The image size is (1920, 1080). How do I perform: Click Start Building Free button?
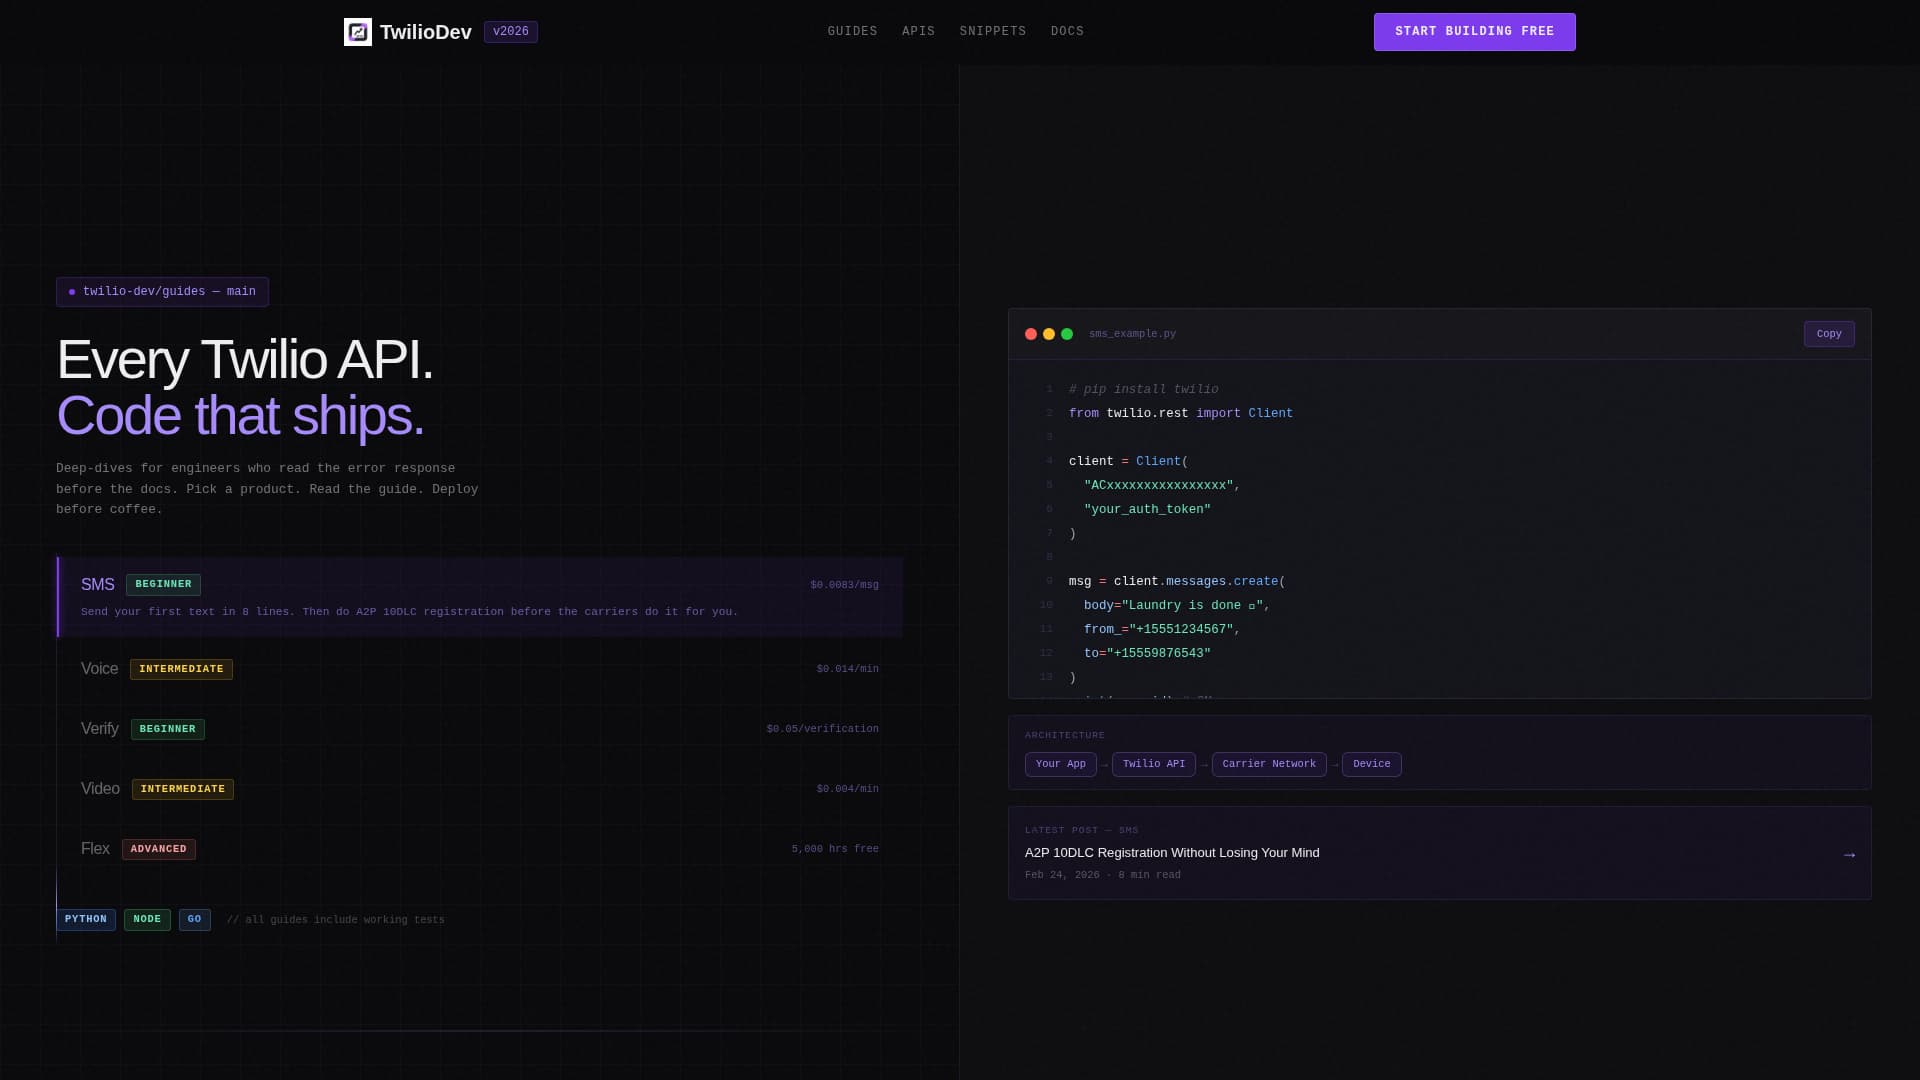[x=1474, y=32]
